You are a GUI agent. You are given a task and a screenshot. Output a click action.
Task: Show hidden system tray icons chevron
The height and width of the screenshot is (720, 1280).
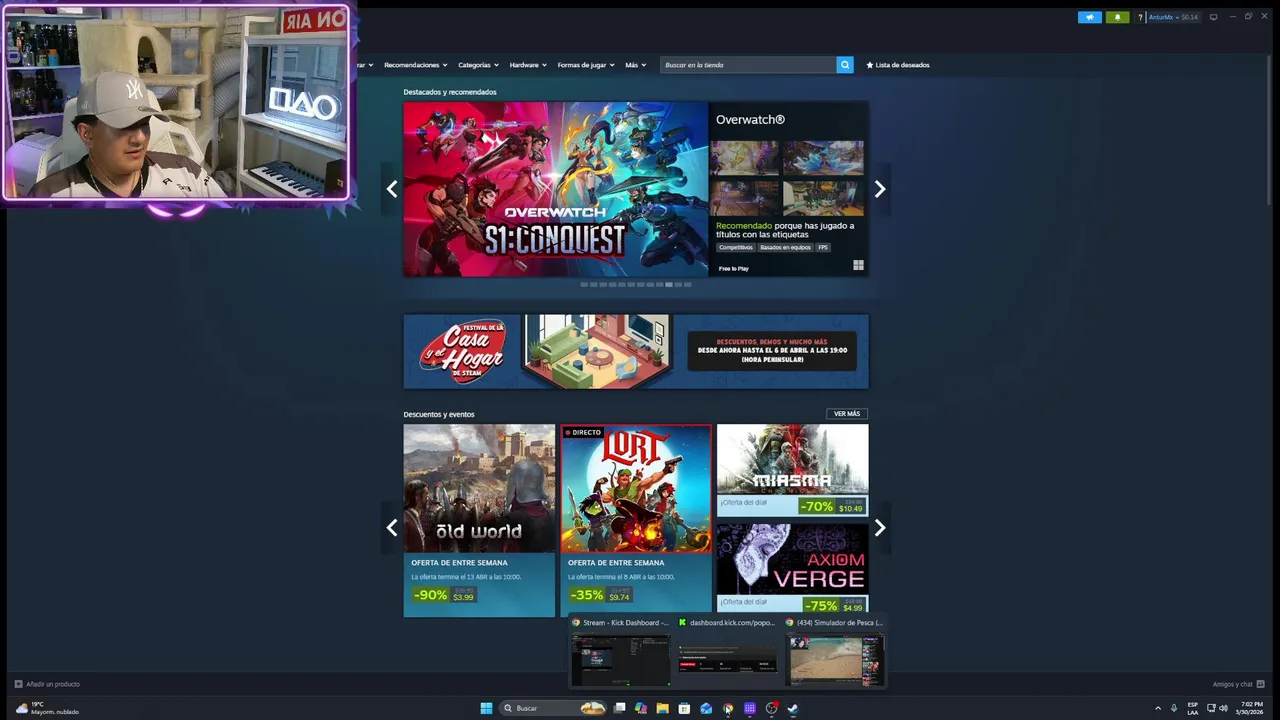pyautogui.click(x=1158, y=708)
